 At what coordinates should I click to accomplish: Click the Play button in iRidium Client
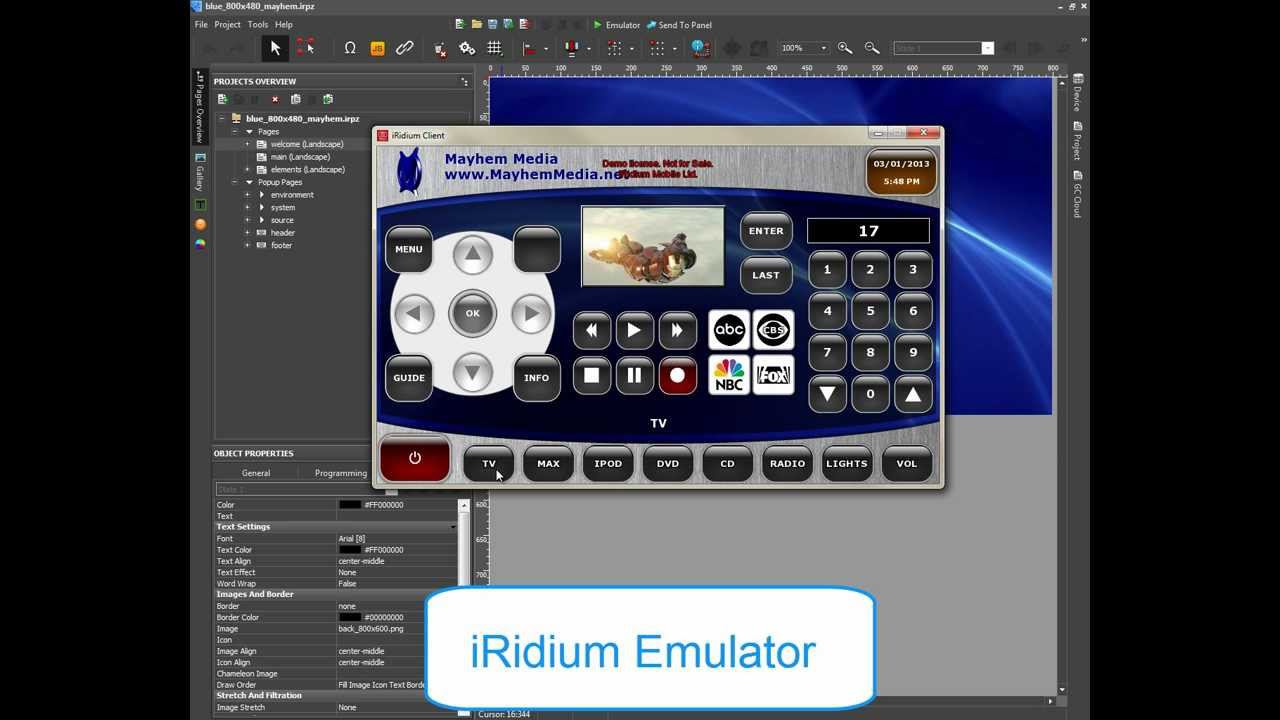[635, 330]
